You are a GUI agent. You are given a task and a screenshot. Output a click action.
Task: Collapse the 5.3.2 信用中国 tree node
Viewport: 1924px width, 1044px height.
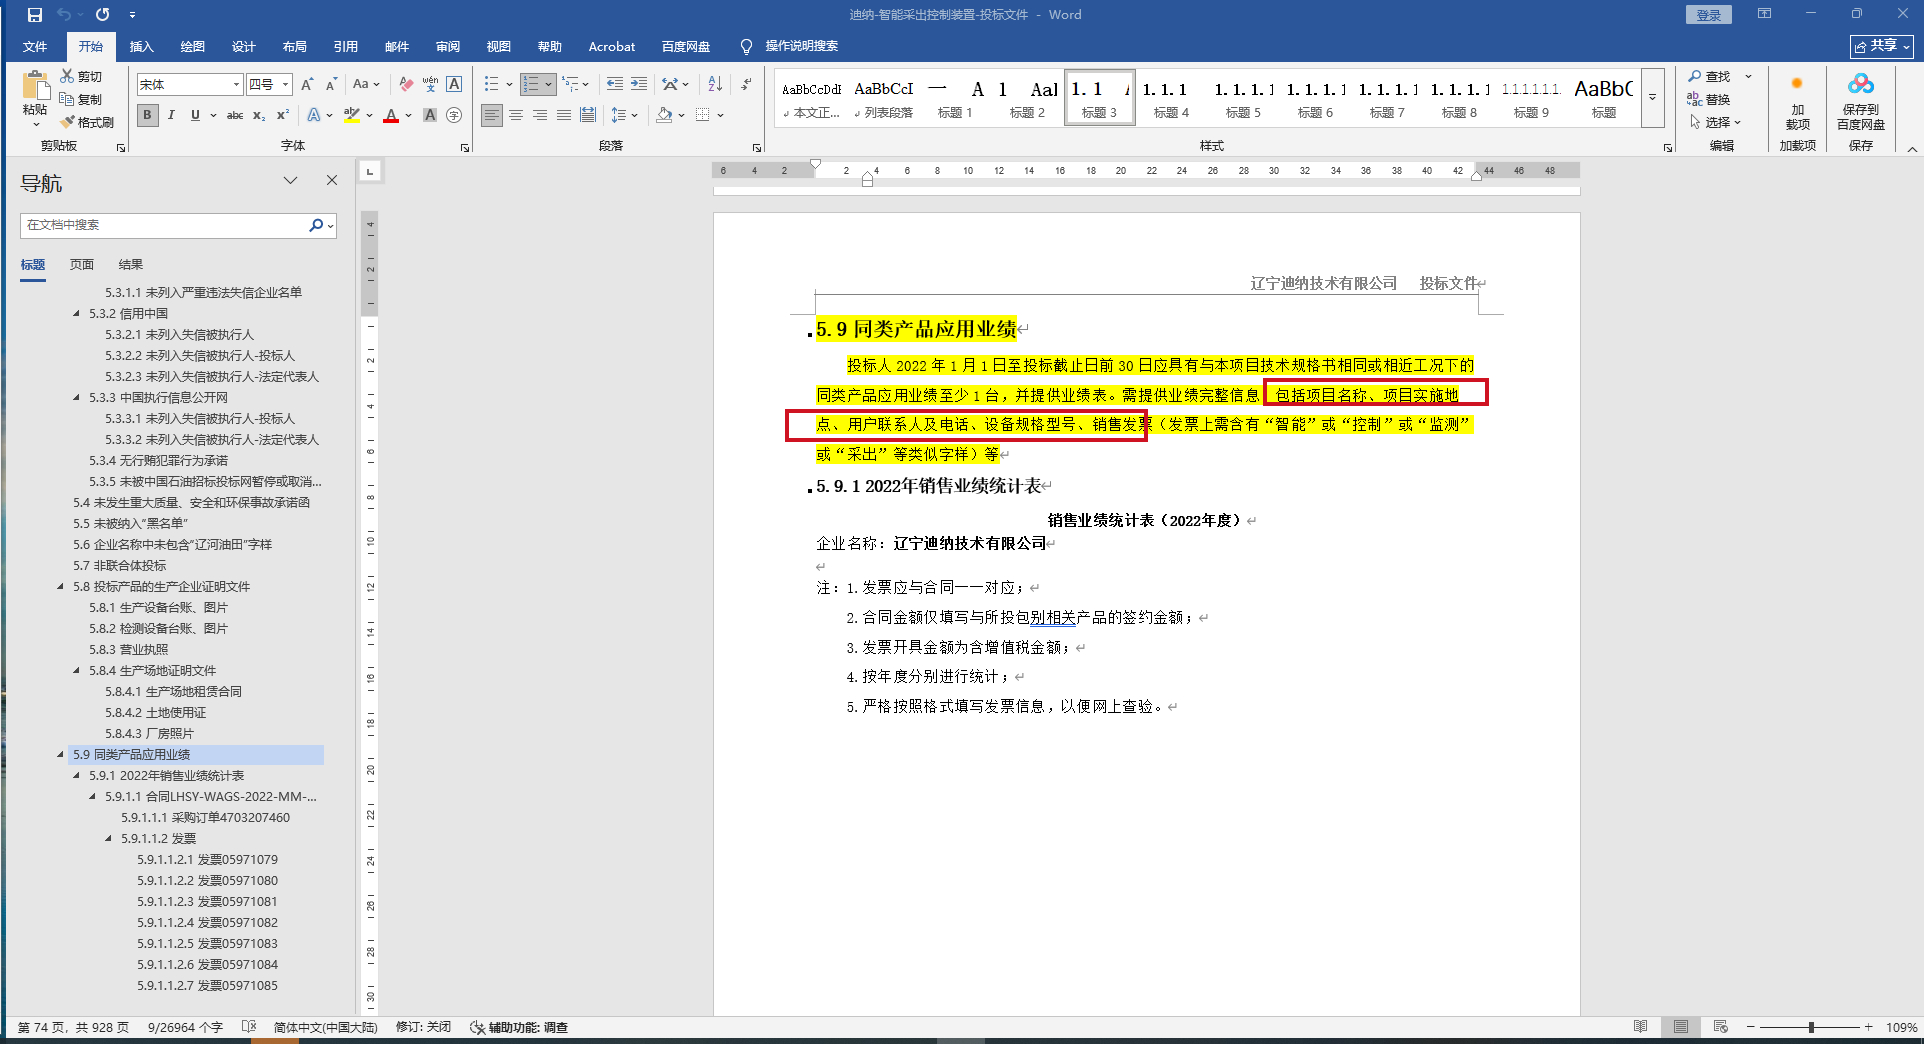[x=77, y=313]
